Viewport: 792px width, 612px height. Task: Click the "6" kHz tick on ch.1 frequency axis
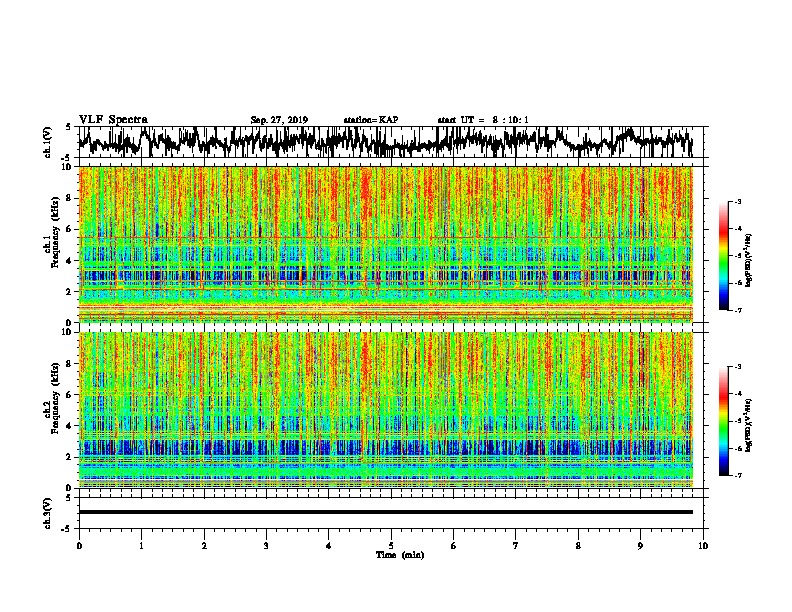point(69,229)
